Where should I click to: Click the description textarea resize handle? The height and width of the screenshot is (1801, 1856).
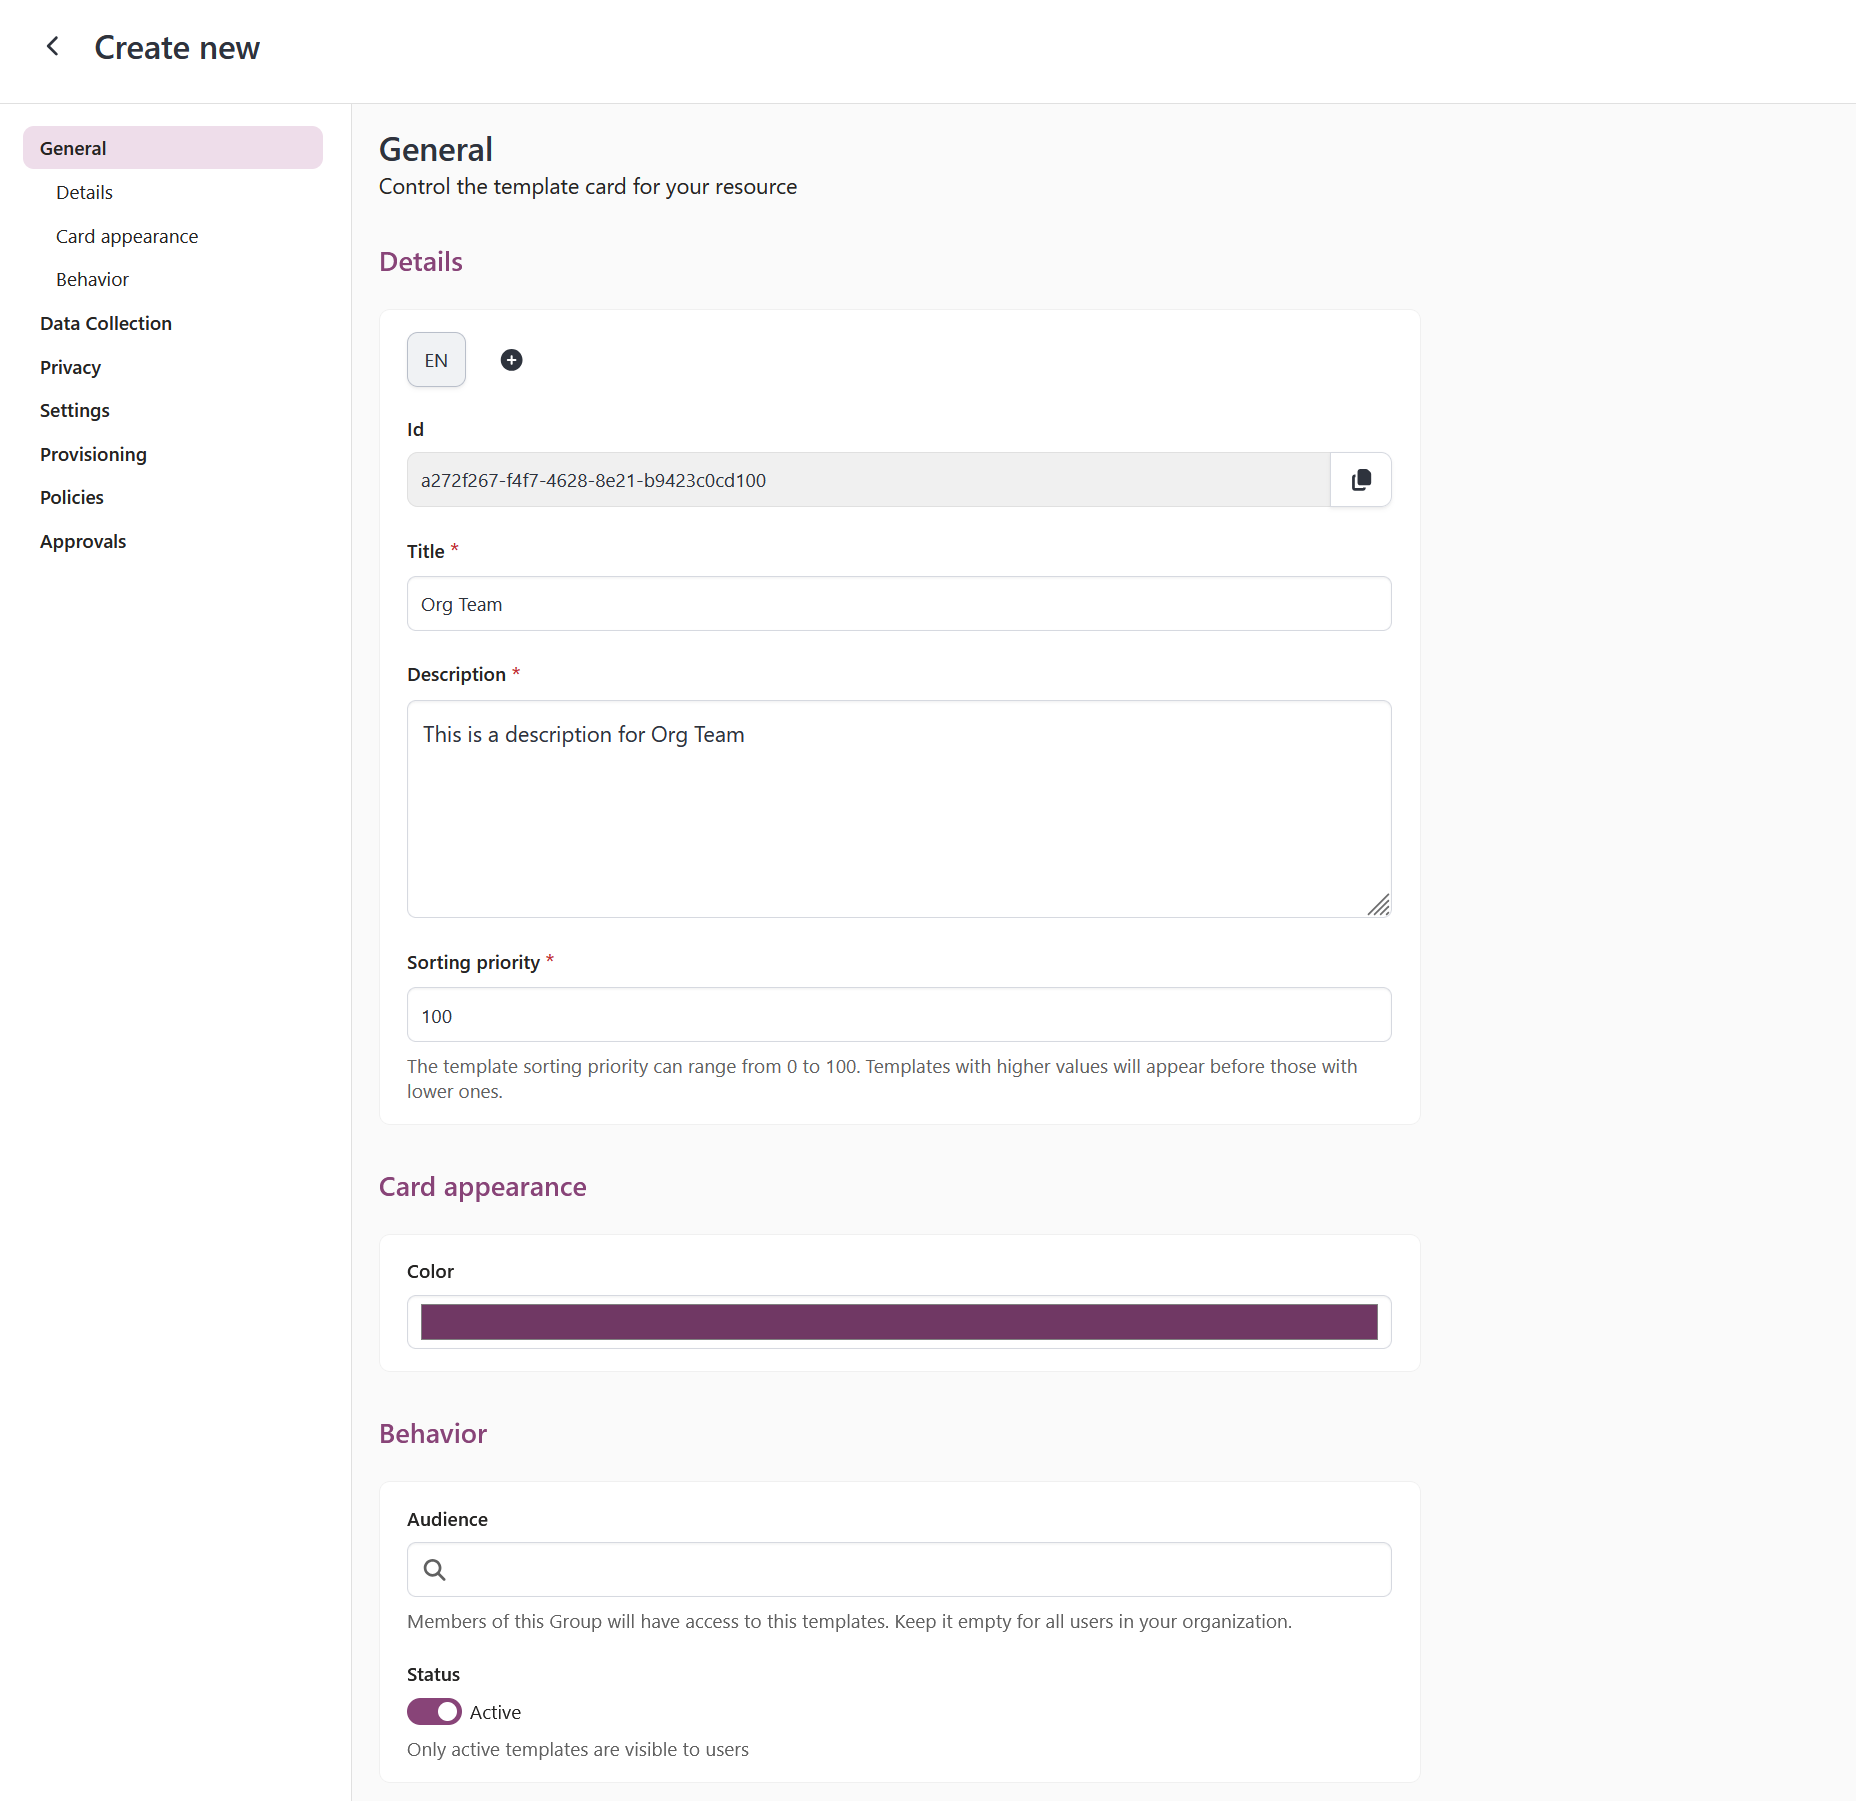(x=1378, y=905)
